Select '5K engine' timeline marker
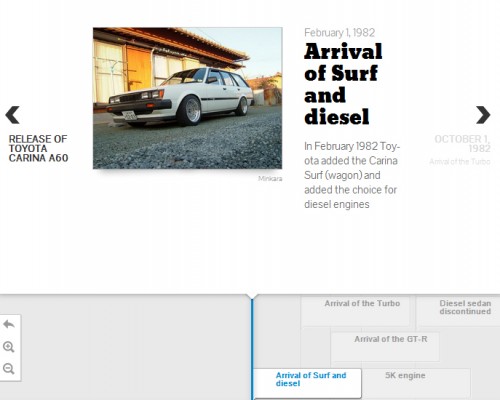This screenshot has height=400, width=500. click(x=416, y=383)
